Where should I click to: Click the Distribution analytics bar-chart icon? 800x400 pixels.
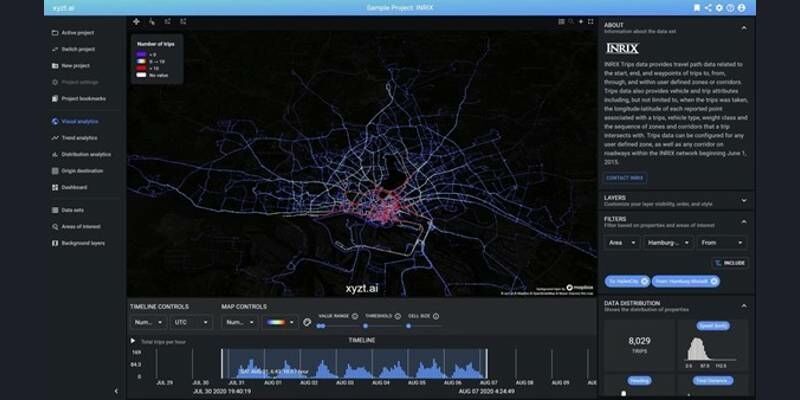[x=55, y=154]
